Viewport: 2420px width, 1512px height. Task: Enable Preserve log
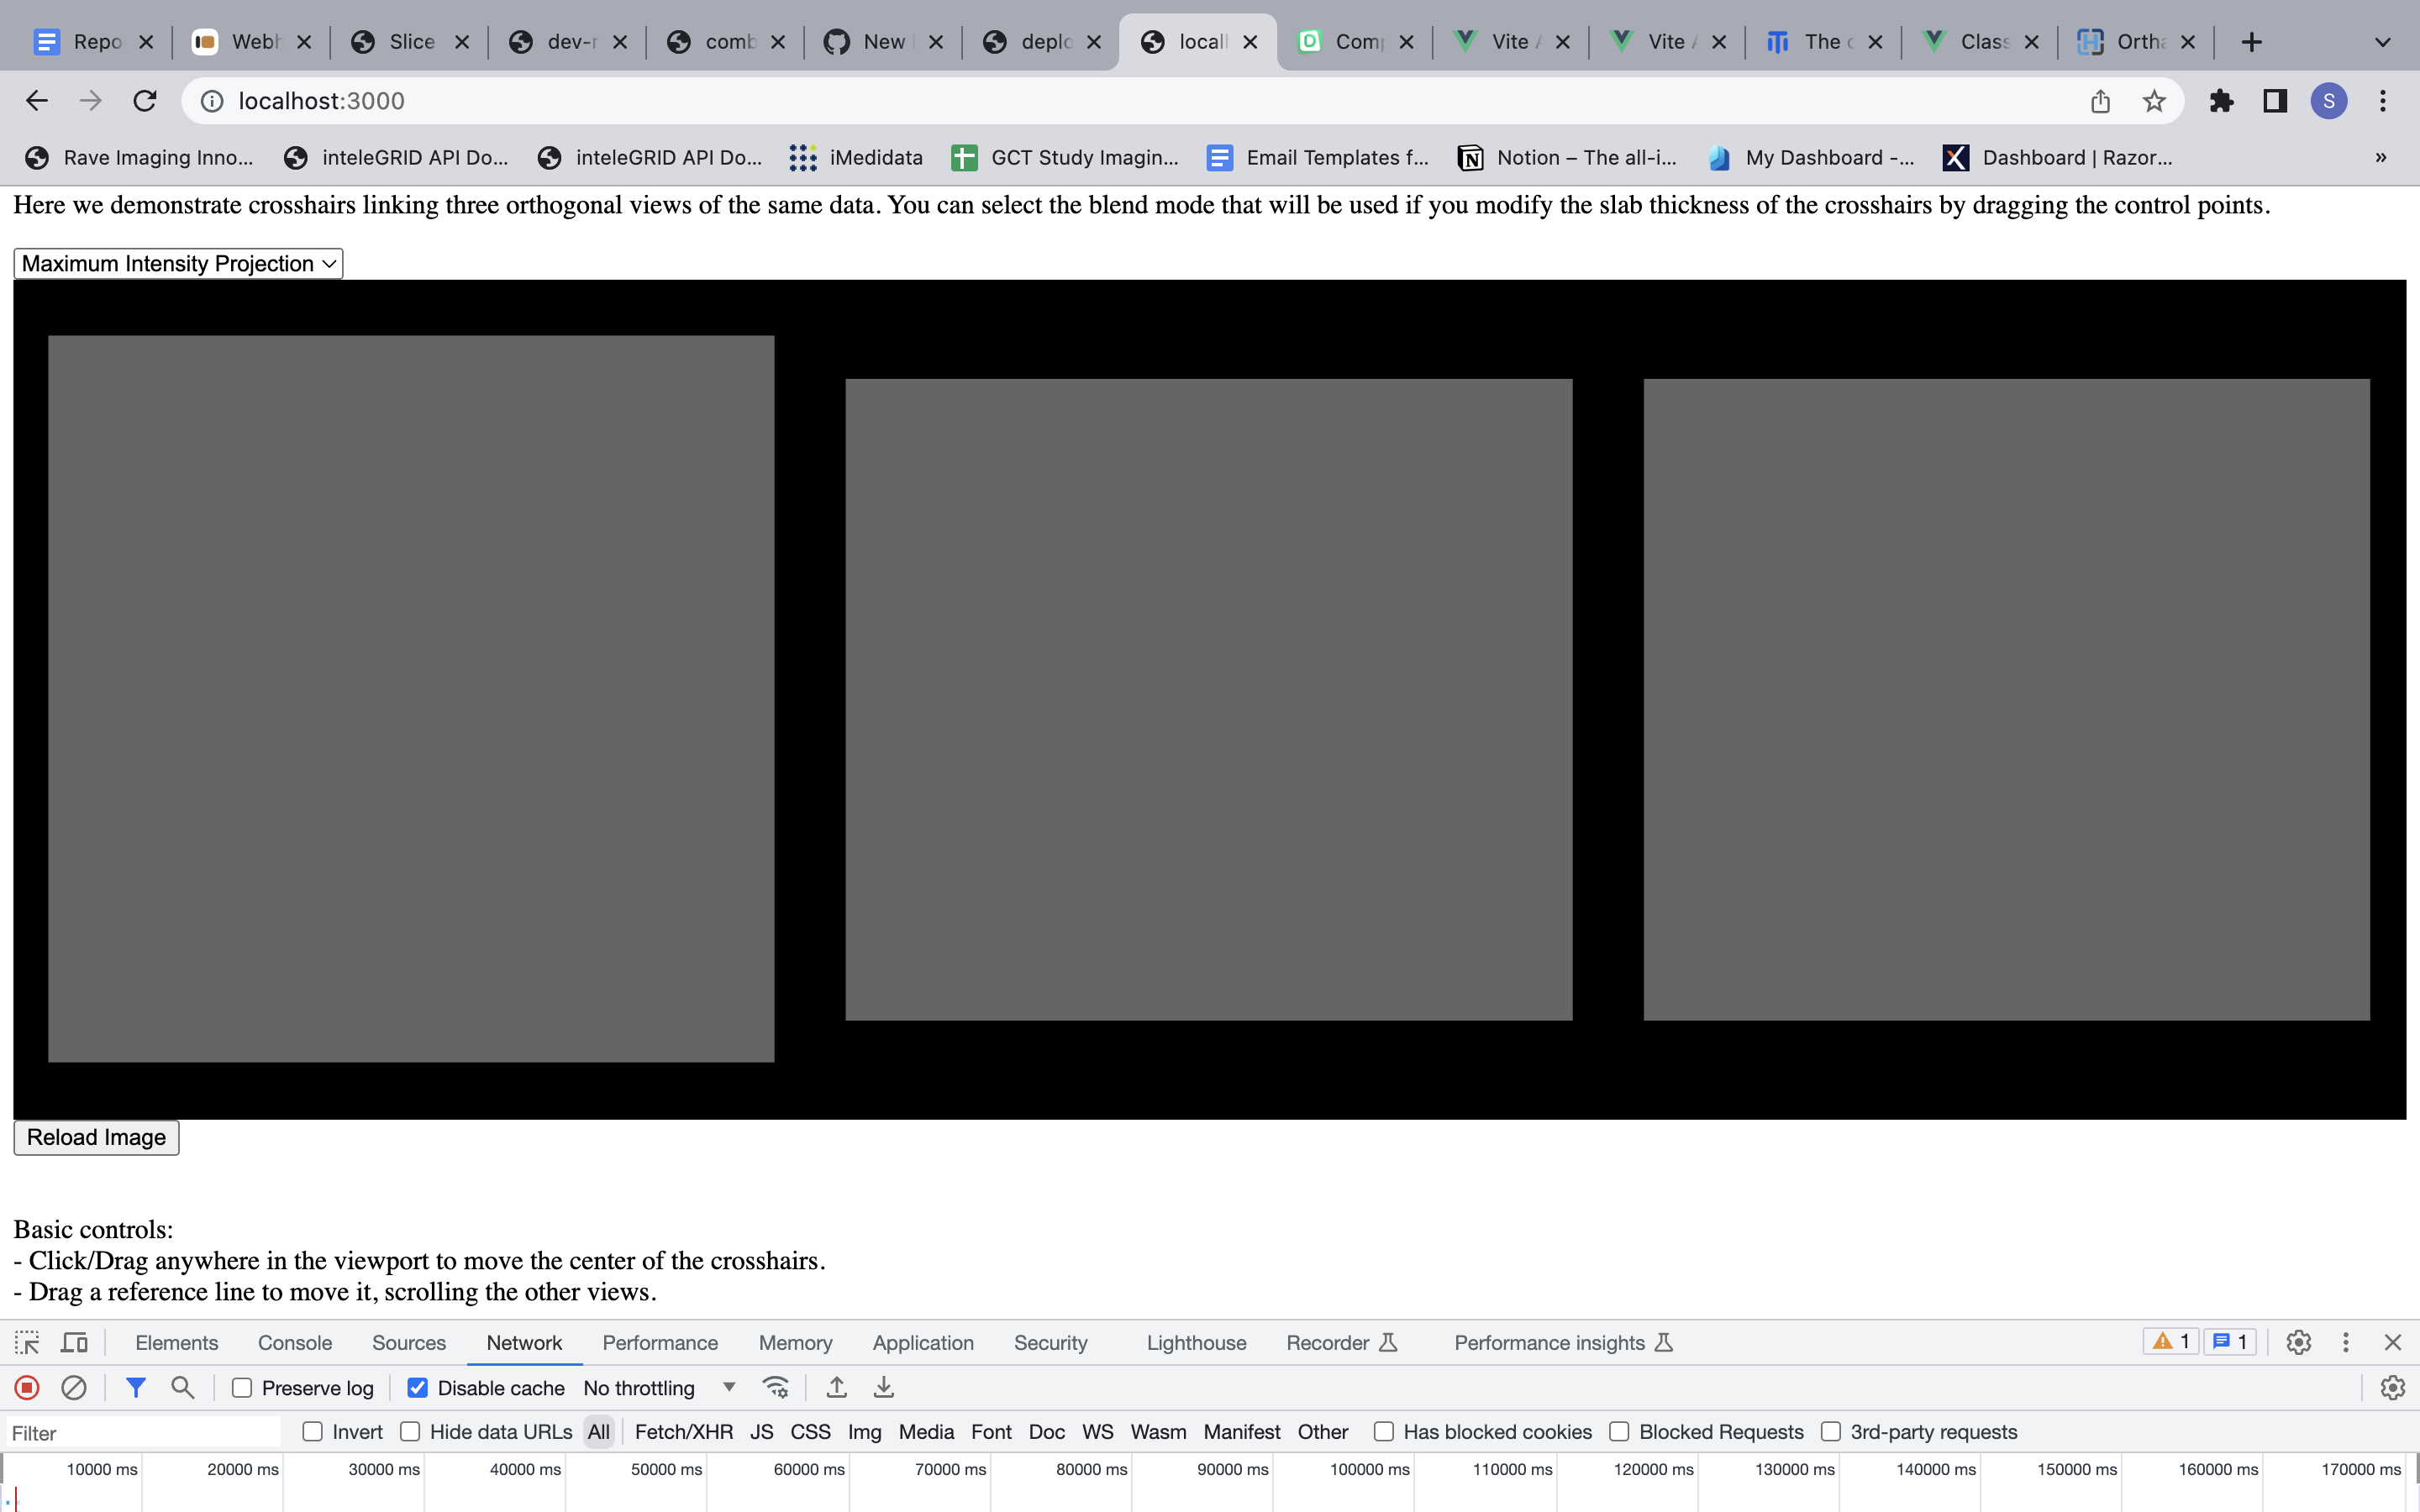[241, 1387]
